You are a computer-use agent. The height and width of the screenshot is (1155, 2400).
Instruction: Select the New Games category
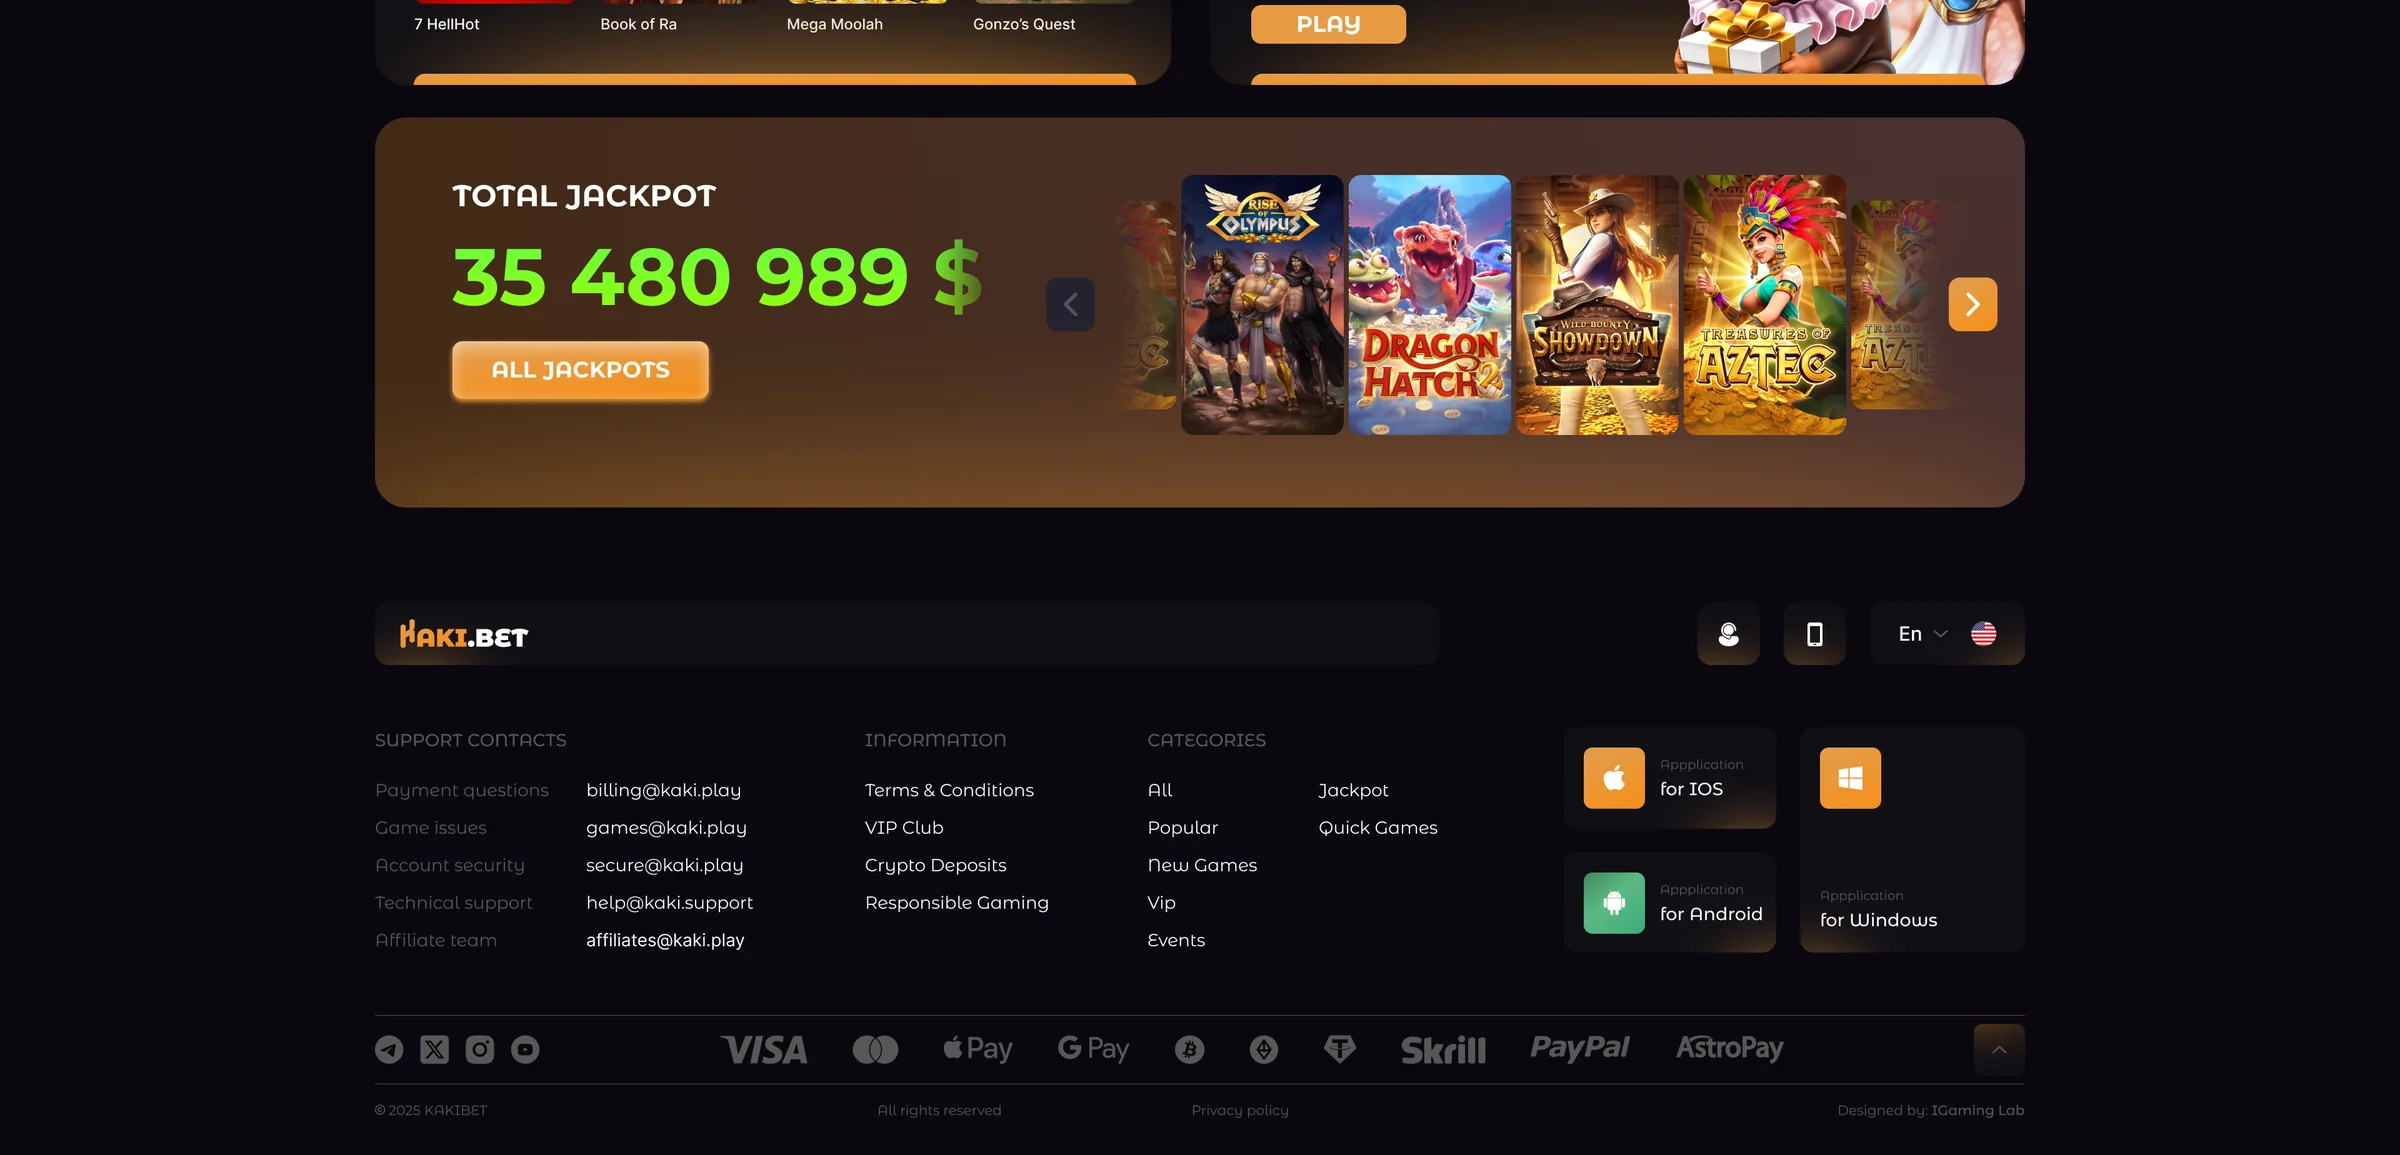pos(1202,865)
